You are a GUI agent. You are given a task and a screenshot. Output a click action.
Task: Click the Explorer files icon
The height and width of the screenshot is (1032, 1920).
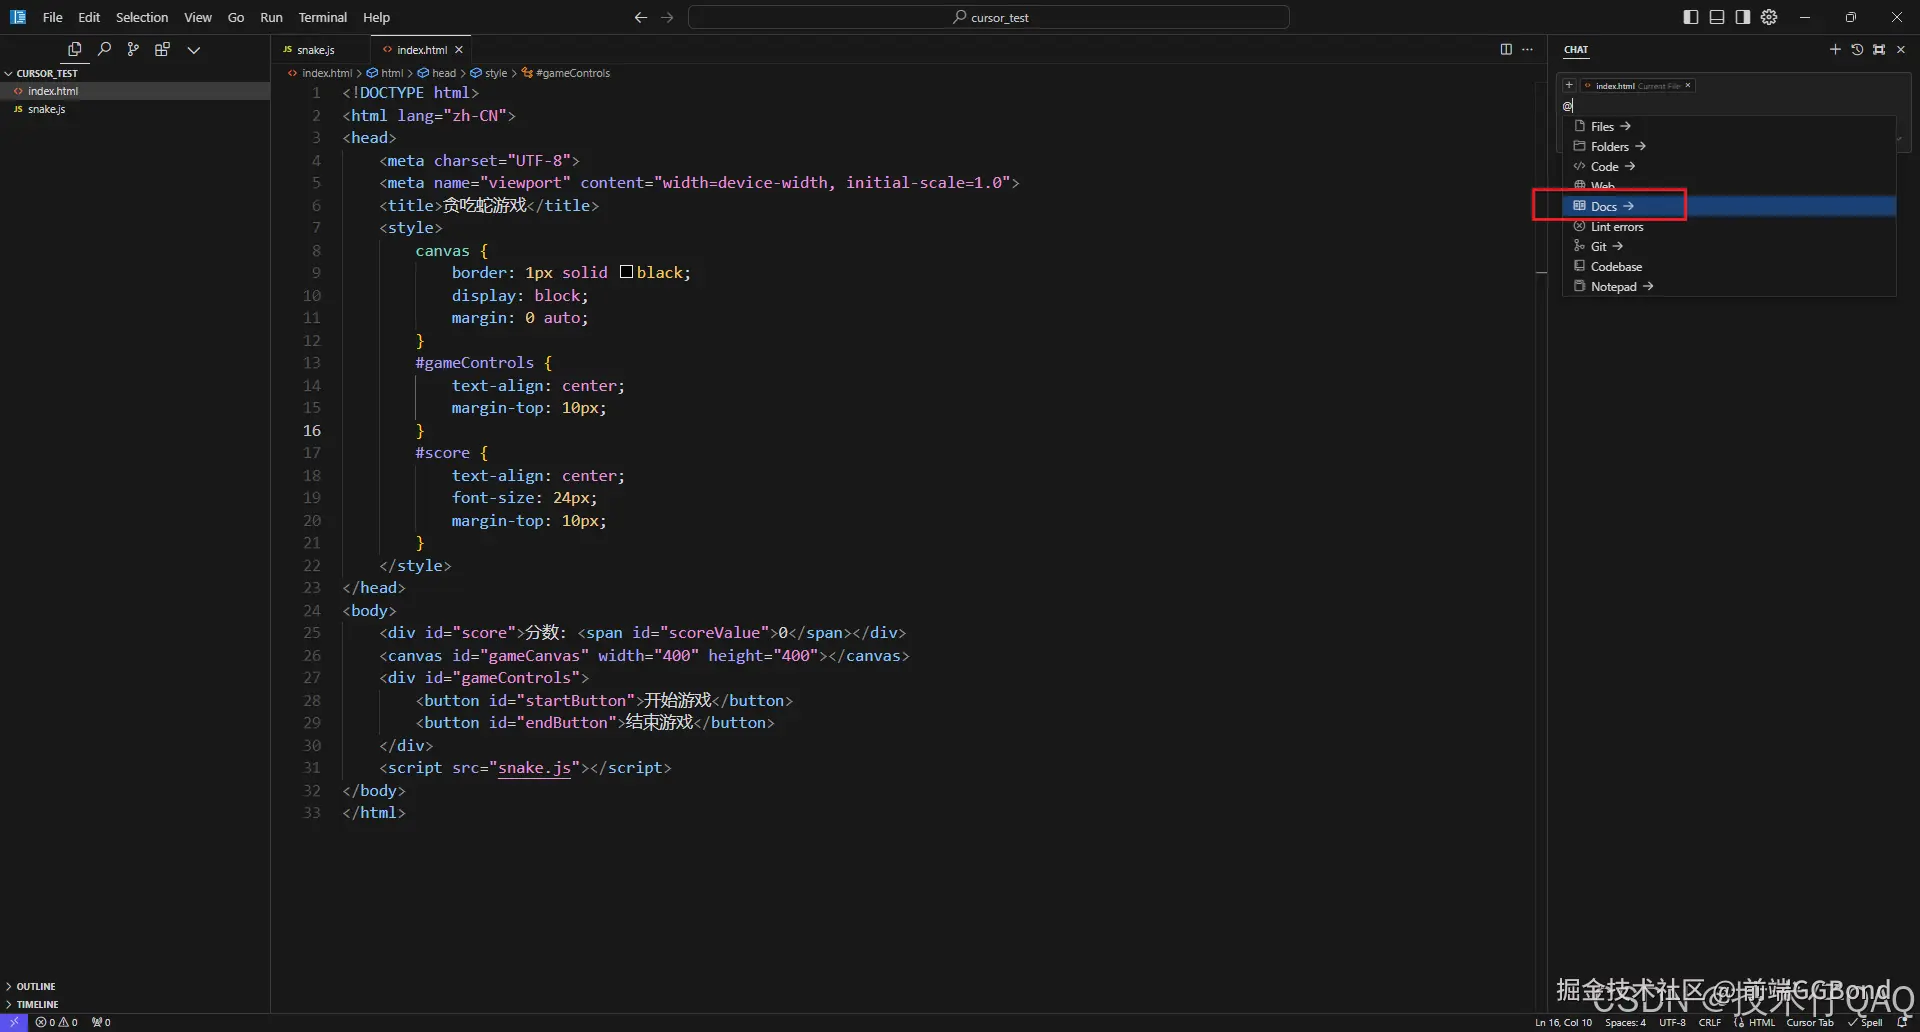[75, 49]
